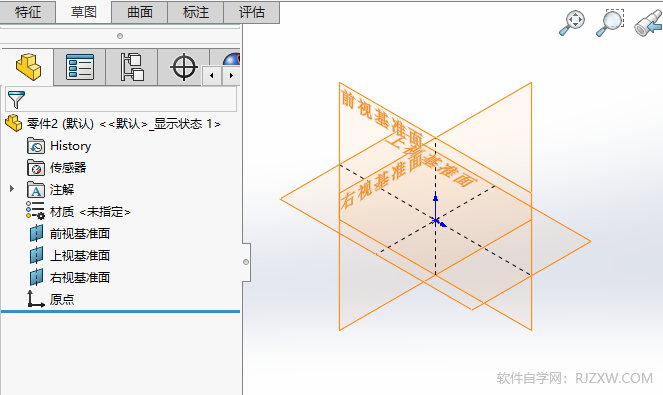663x395 pixels.
Task: Click the 原点 origin axis icon
Action: pos(36,299)
